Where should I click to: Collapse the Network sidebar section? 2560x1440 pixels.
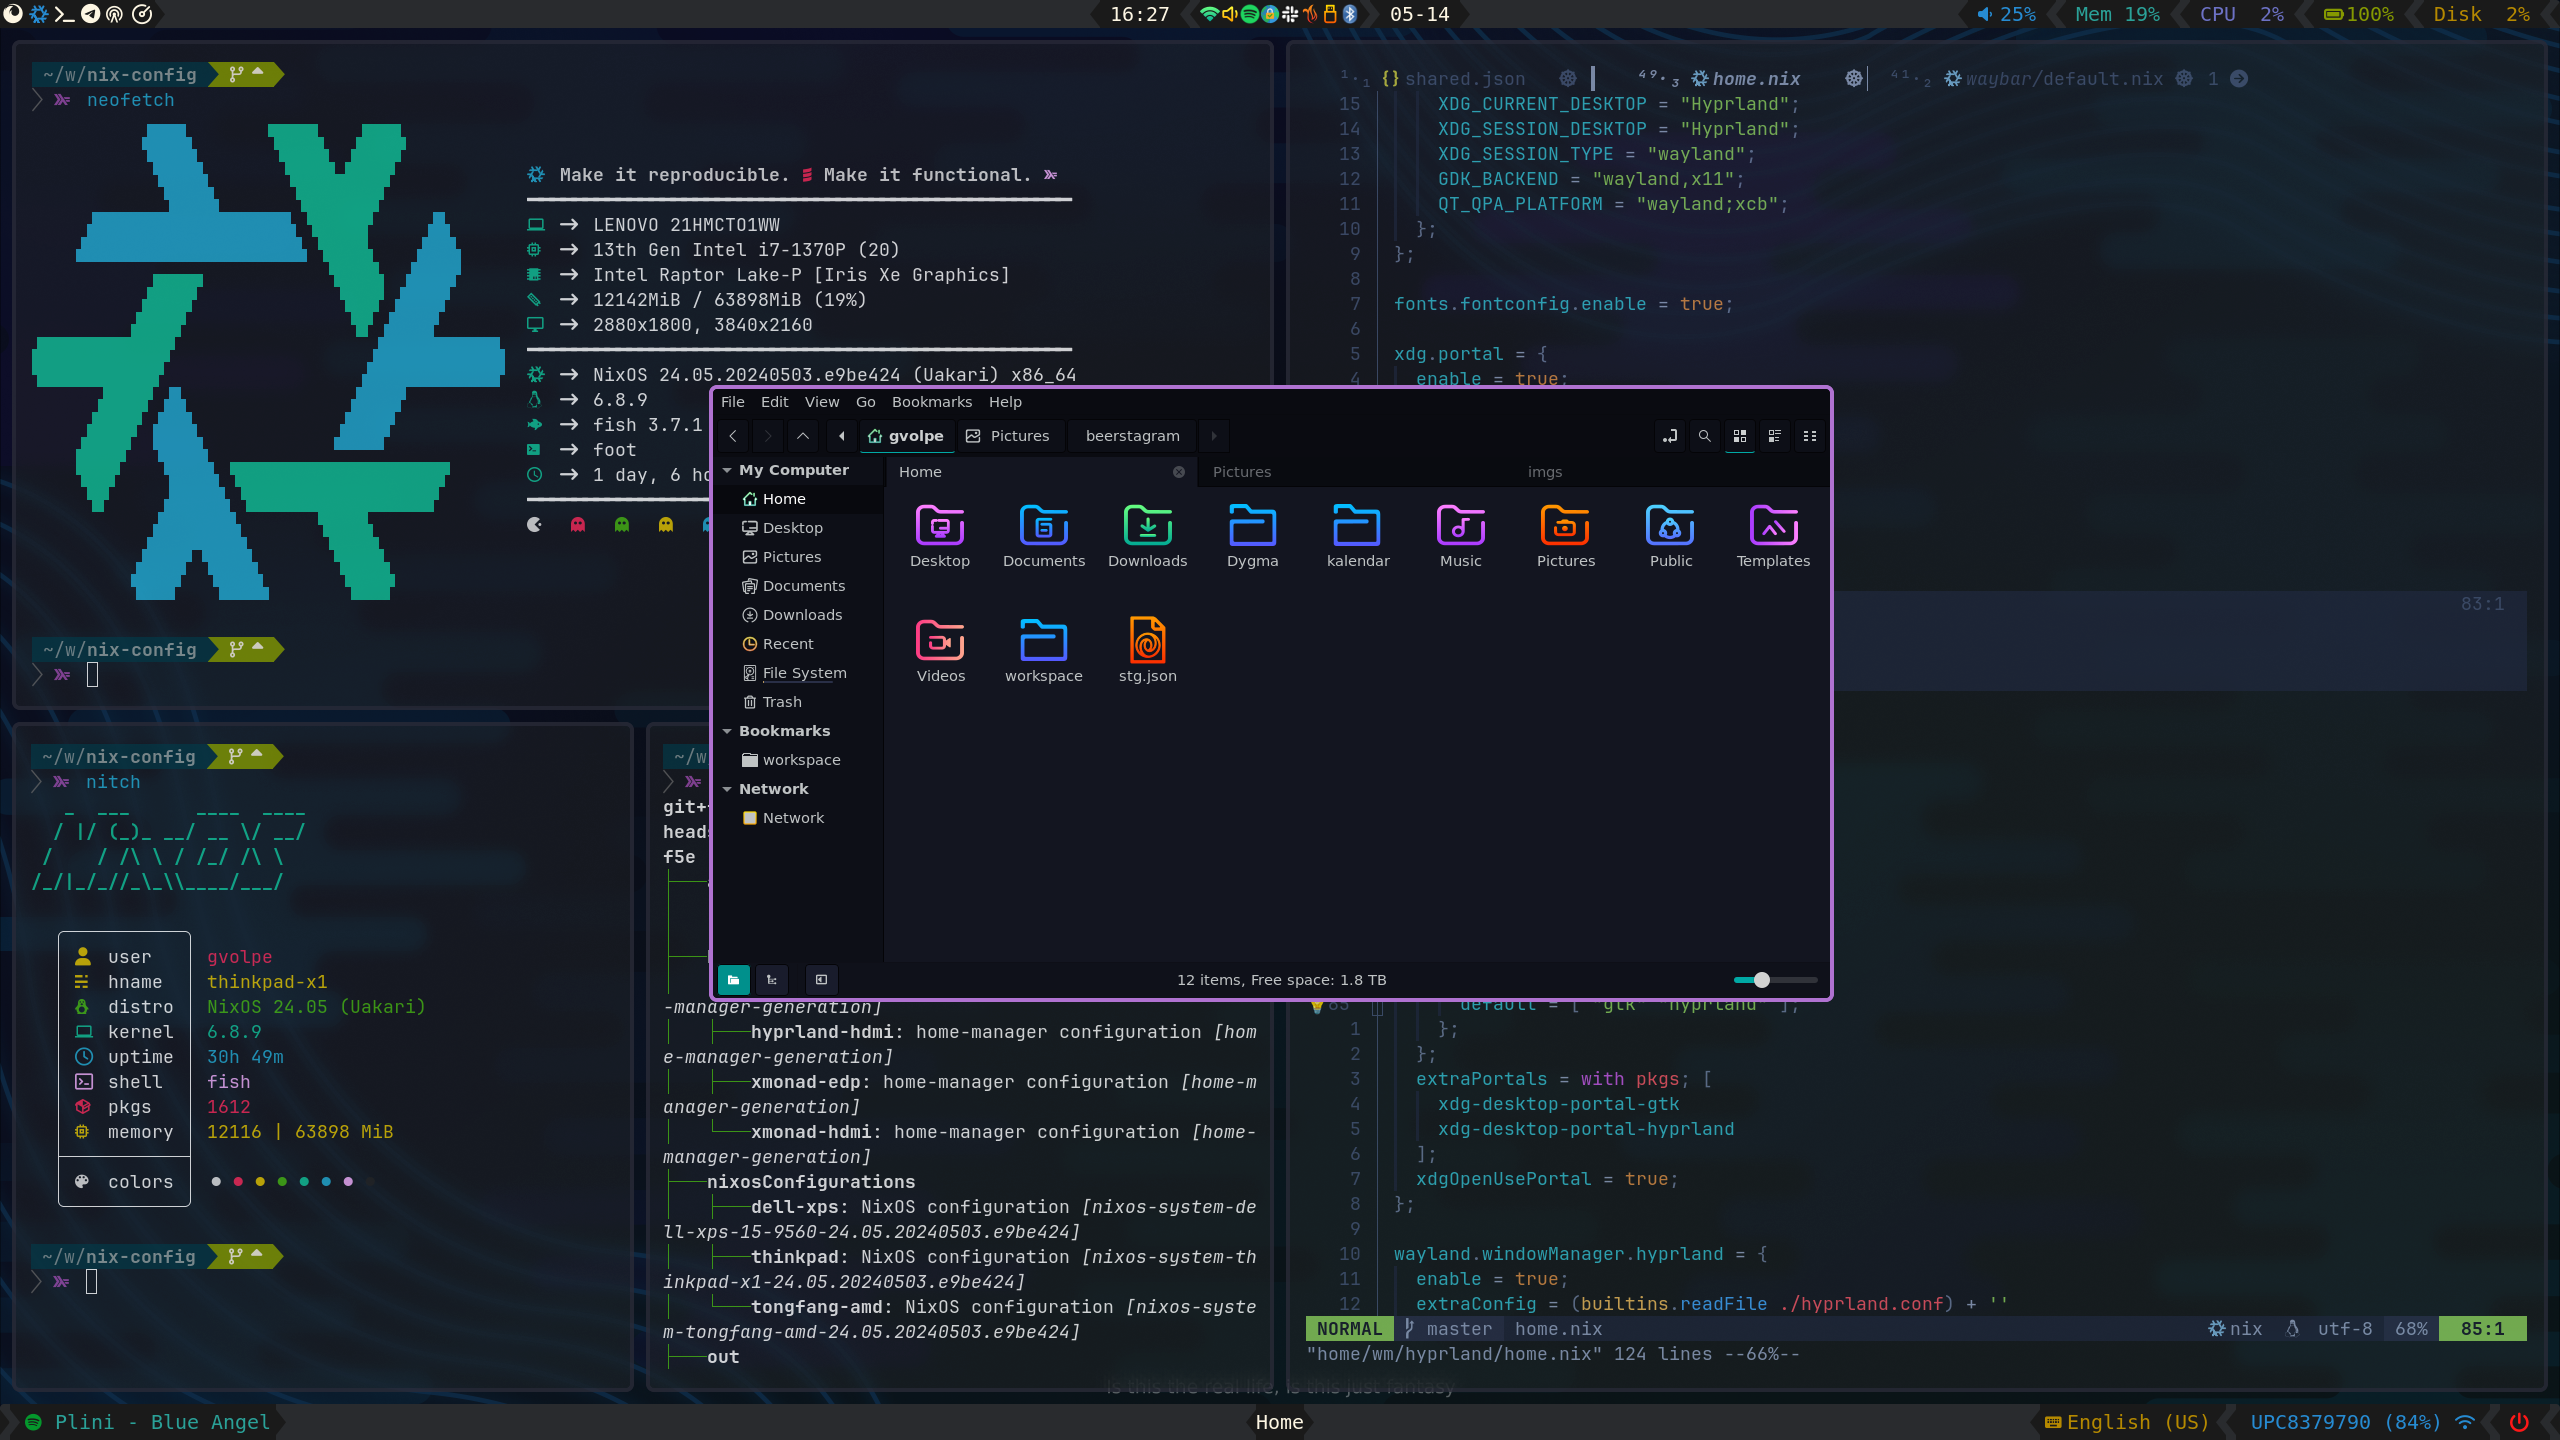728,789
